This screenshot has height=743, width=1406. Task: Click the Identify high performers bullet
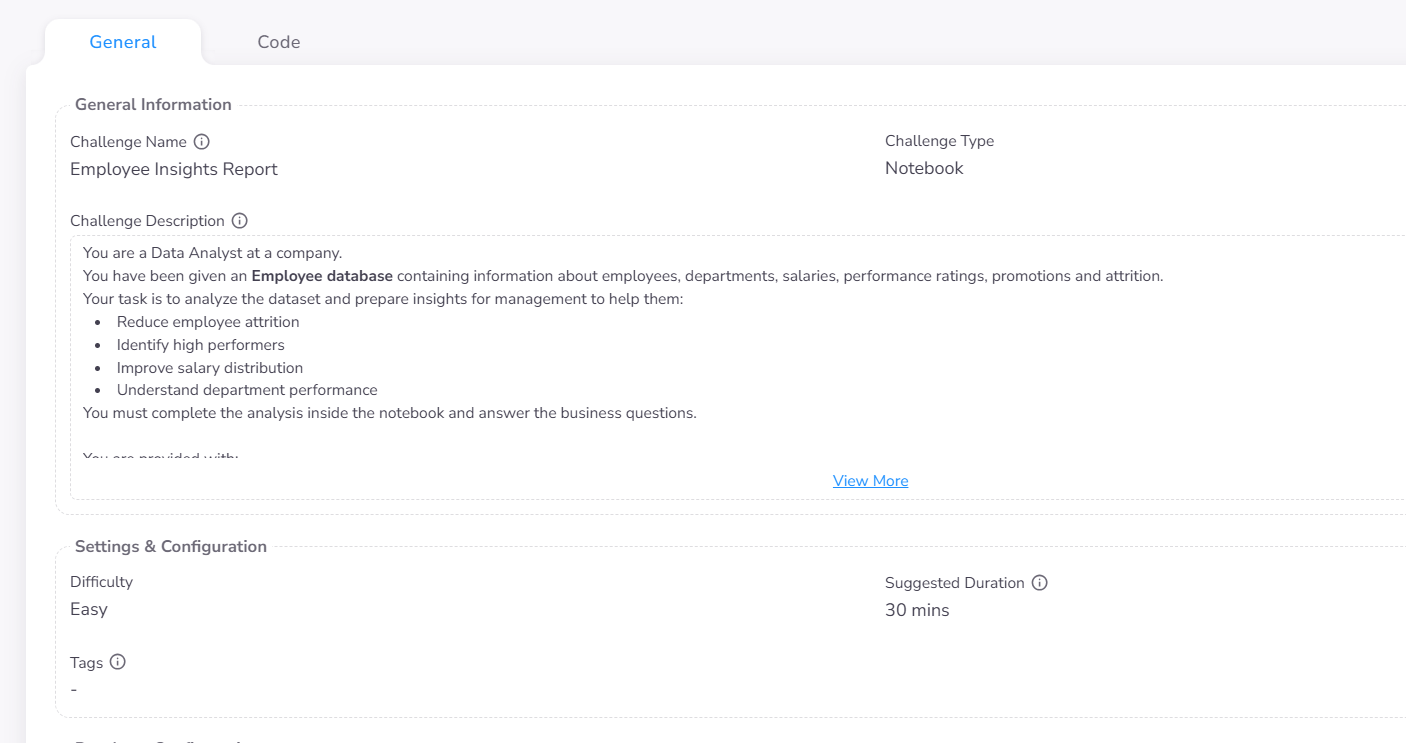pos(200,345)
